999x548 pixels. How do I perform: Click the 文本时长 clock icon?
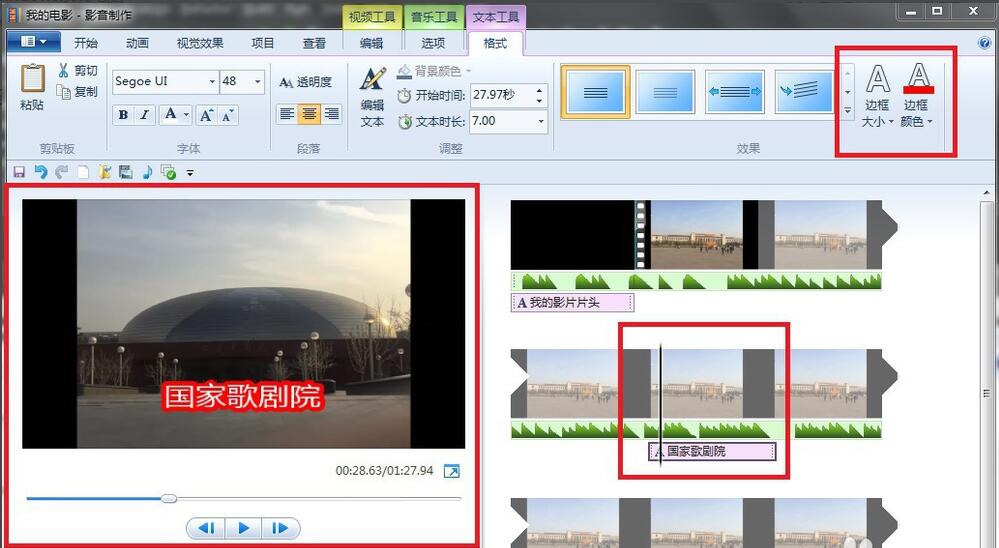click(x=404, y=122)
